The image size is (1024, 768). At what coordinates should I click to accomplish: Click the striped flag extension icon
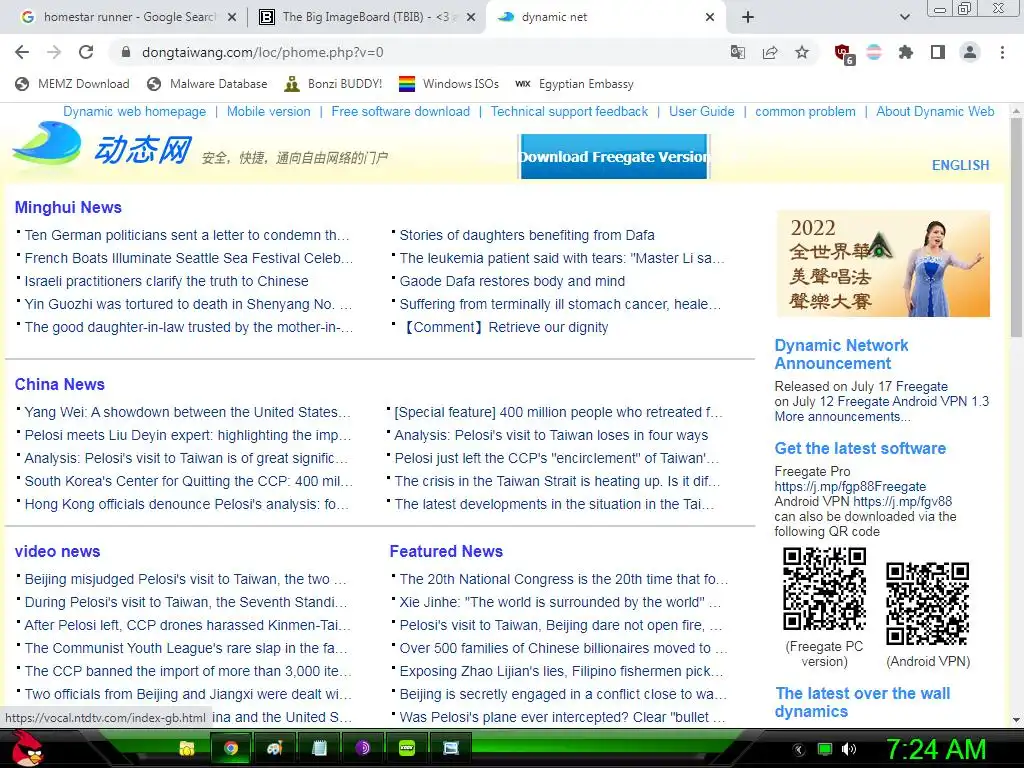(x=874, y=52)
